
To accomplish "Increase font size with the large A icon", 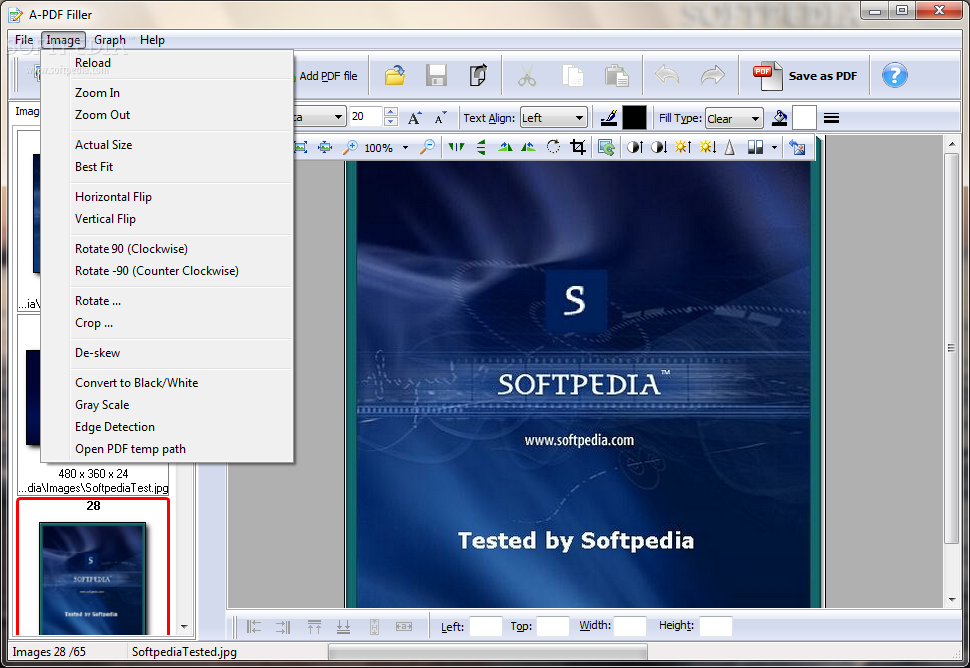I will 414,118.
